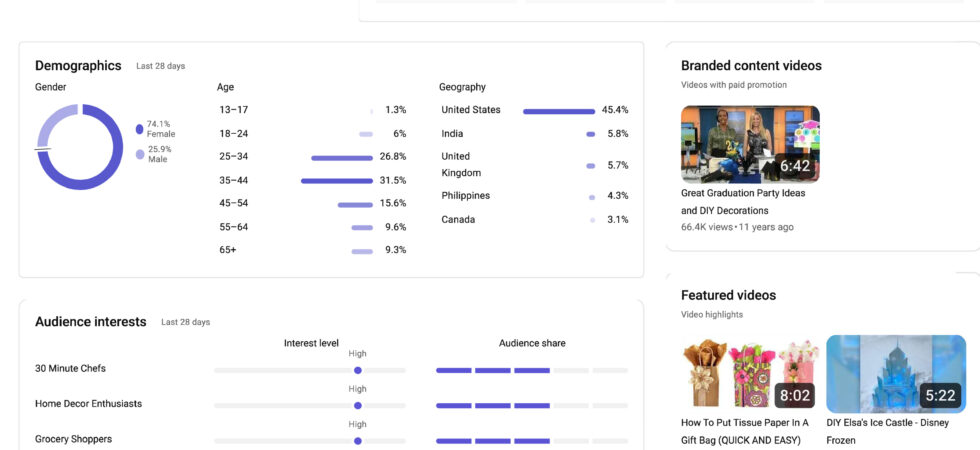980x450 pixels.
Task: Open the Great Graduation Party Ideas thumbnail
Action: [750, 144]
